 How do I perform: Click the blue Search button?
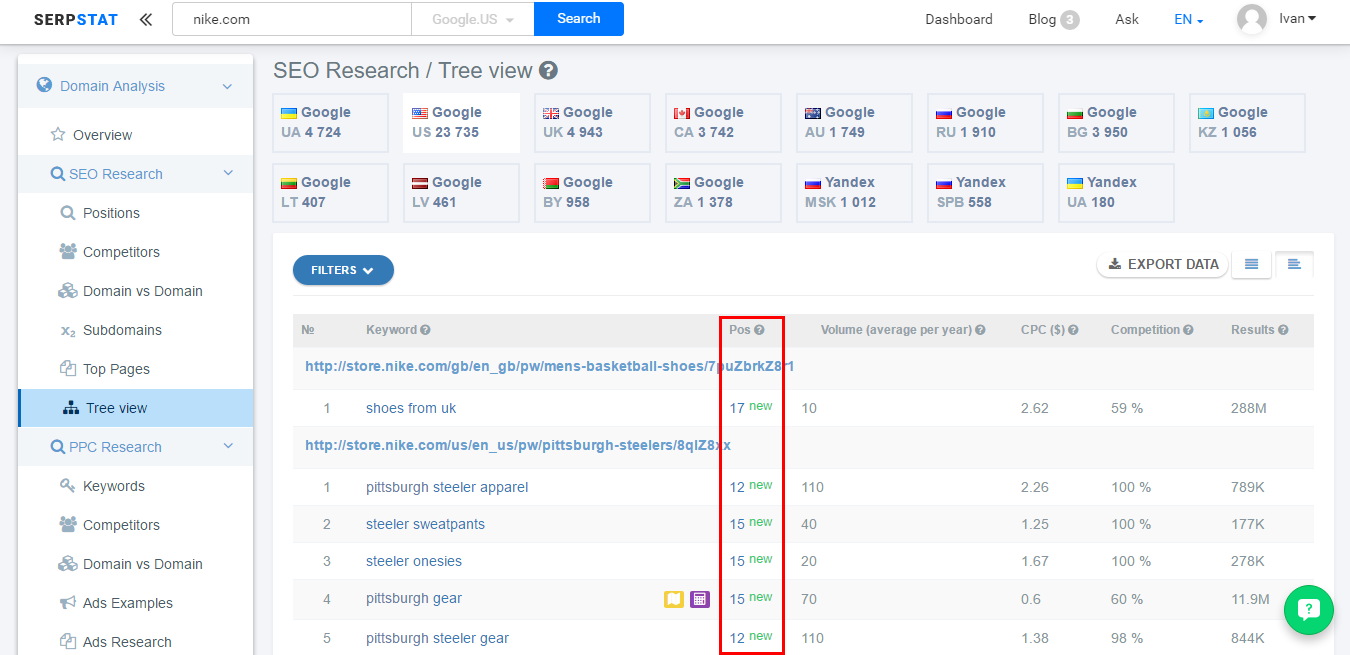click(x=579, y=19)
